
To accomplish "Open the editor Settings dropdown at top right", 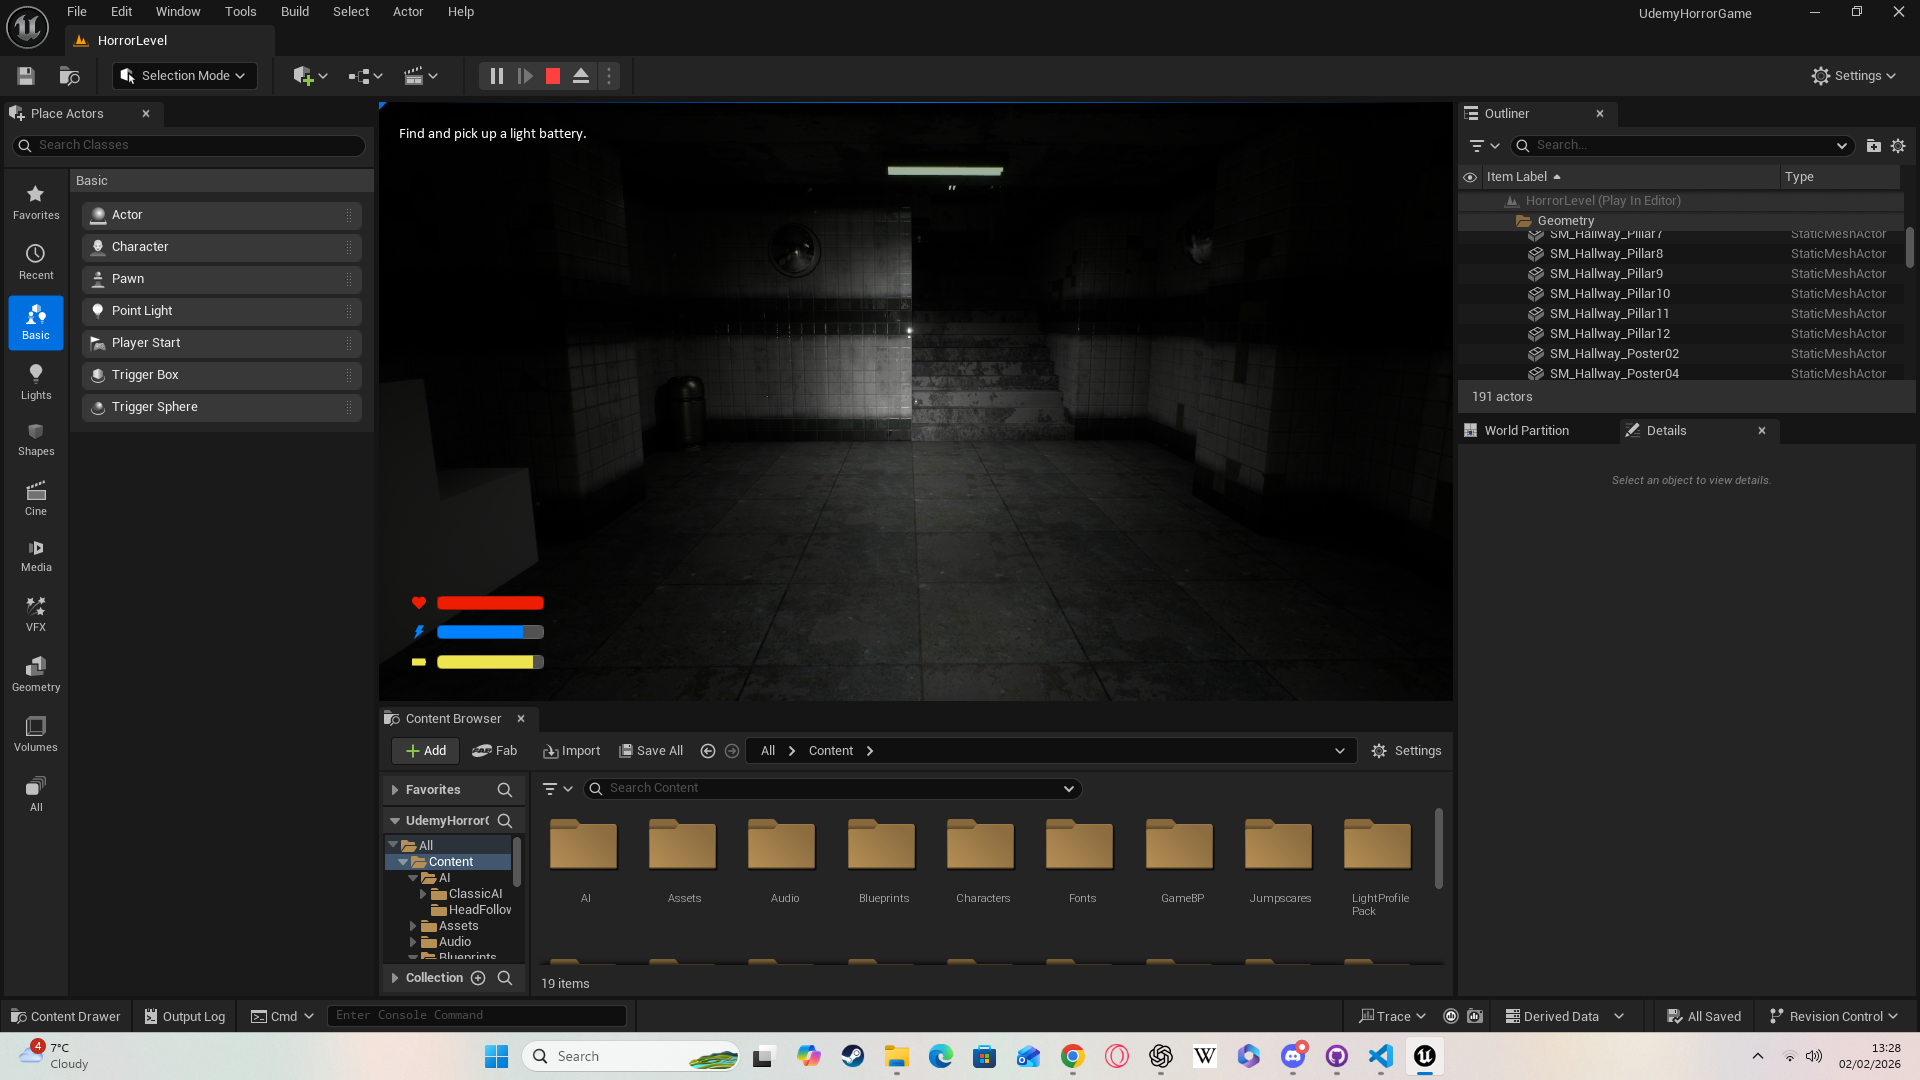I will 1852,75.
